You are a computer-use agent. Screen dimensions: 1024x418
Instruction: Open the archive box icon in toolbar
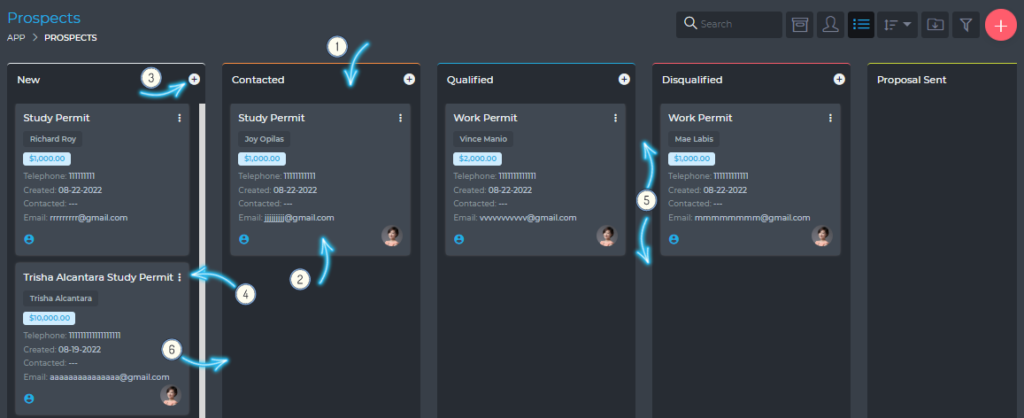coord(798,24)
